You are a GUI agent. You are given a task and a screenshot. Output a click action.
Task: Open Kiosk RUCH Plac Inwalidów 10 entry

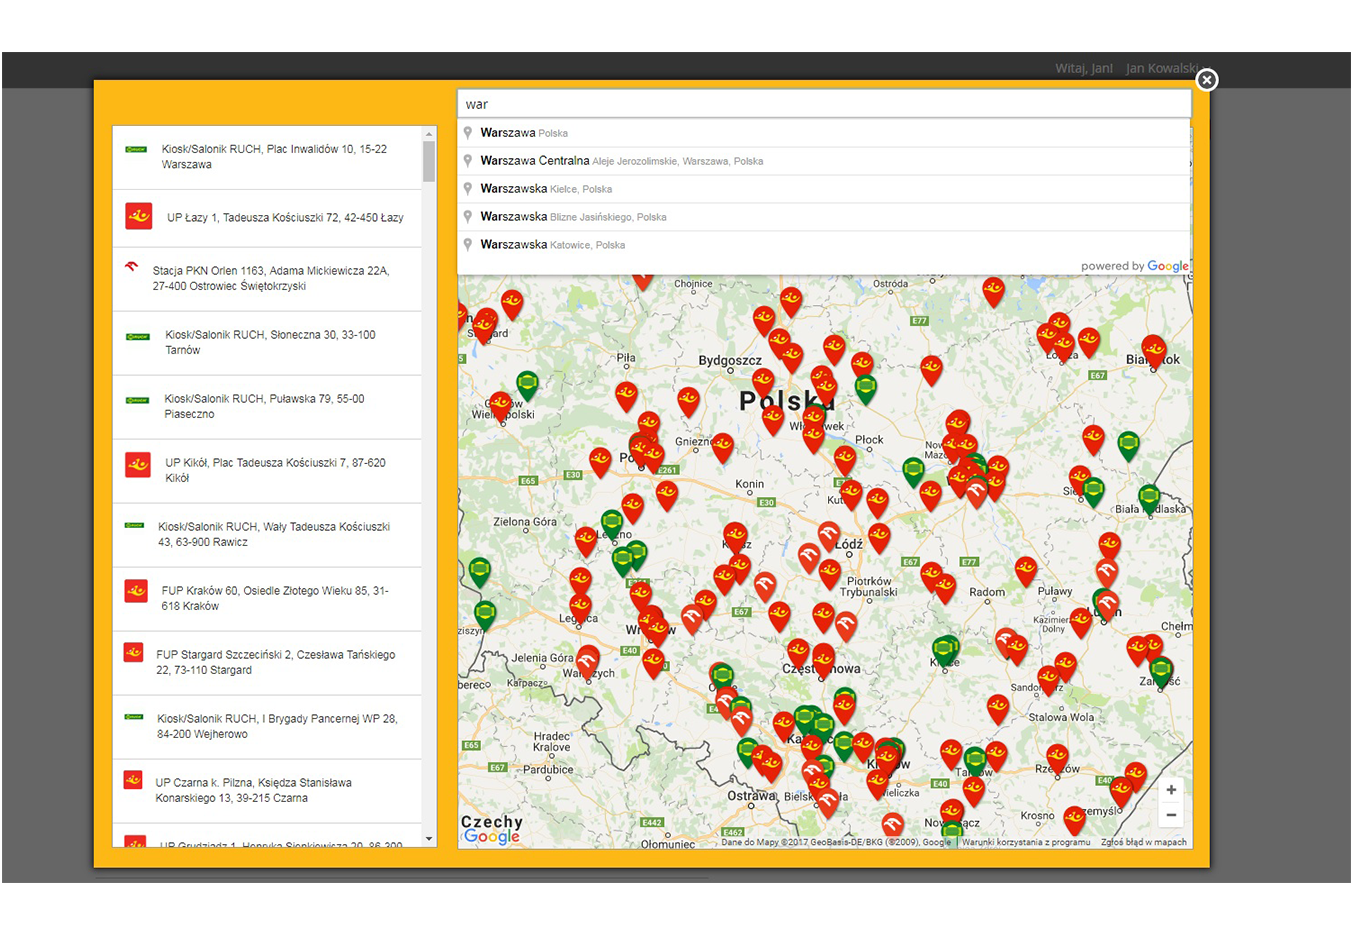267,157
